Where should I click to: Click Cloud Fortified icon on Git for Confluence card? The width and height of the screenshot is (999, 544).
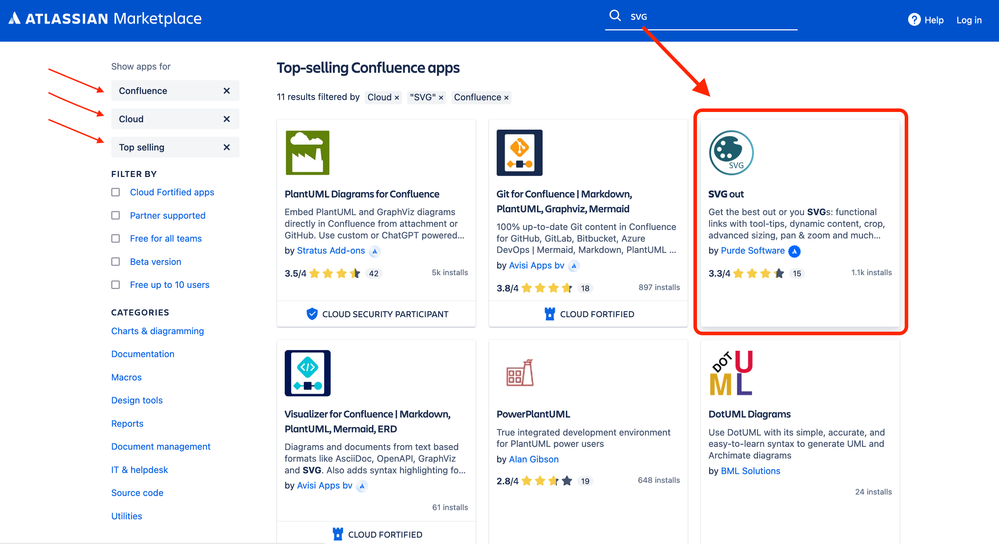(x=550, y=314)
